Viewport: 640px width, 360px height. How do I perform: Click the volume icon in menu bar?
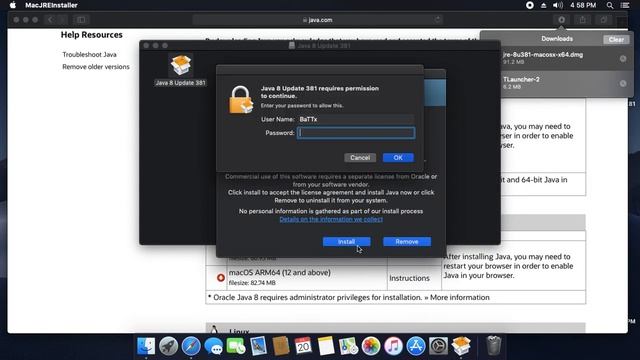click(x=558, y=5)
